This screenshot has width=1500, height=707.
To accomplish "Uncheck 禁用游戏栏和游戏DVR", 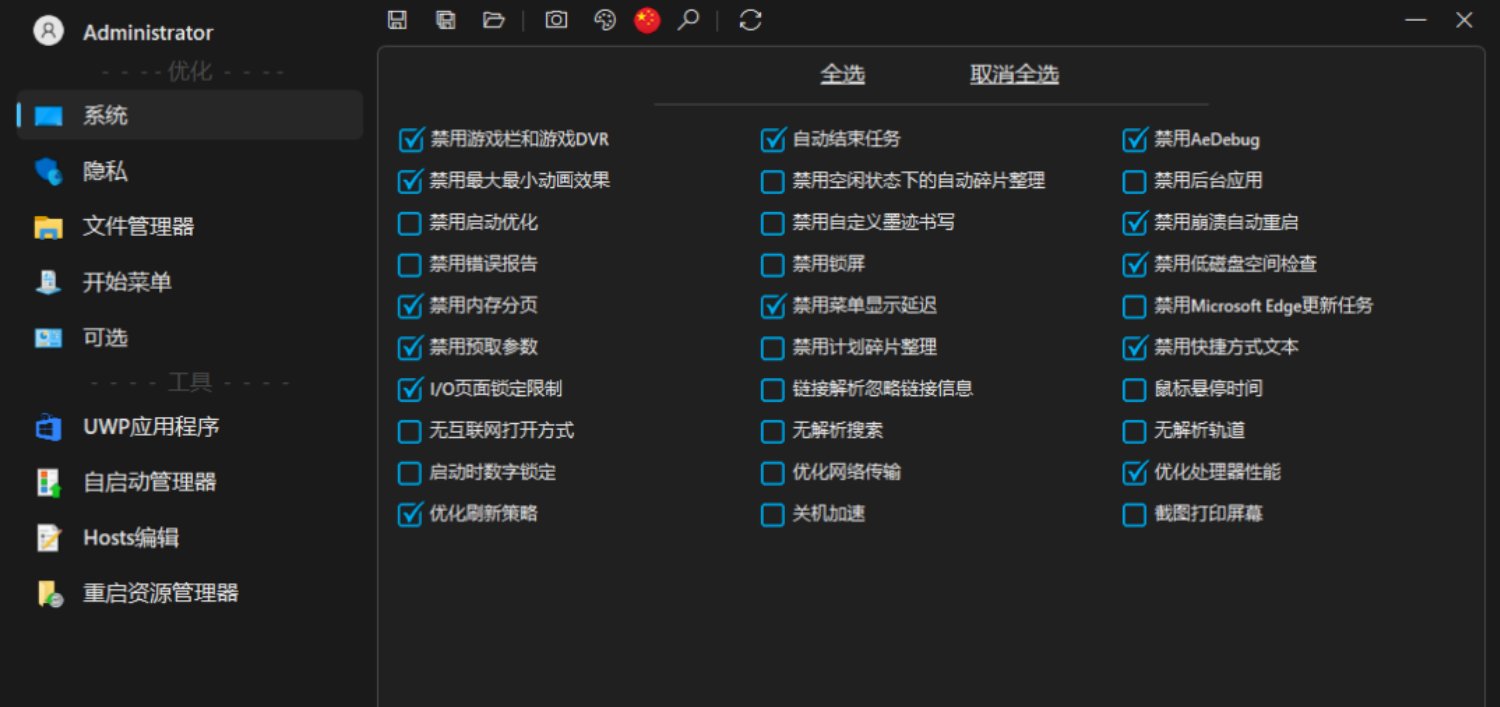I will pyautogui.click(x=410, y=140).
